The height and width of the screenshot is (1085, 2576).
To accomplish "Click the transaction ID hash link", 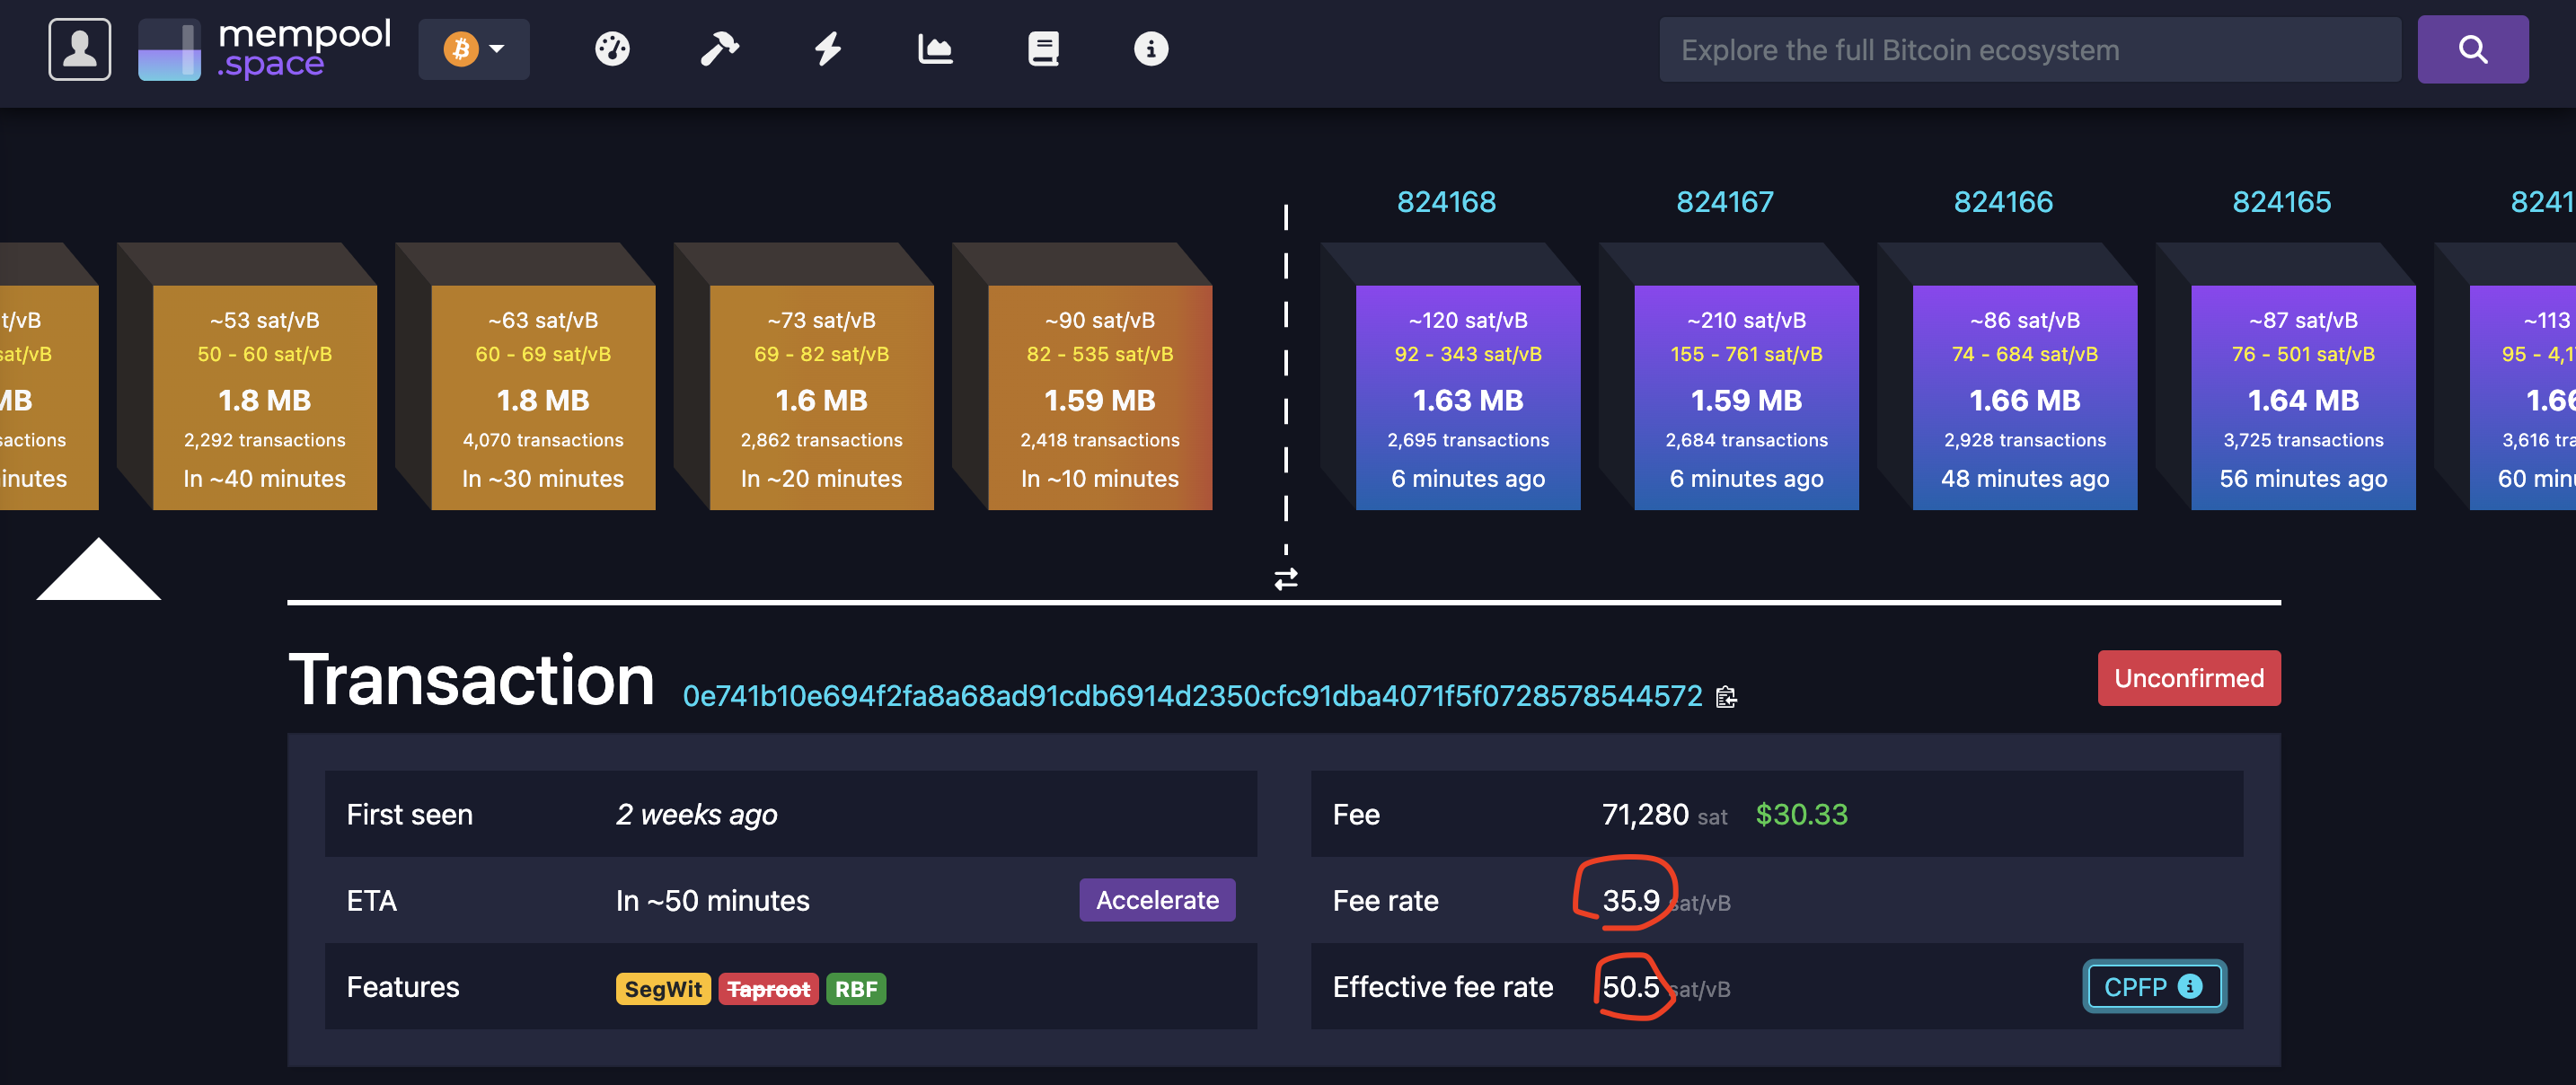I will (1192, 696).
